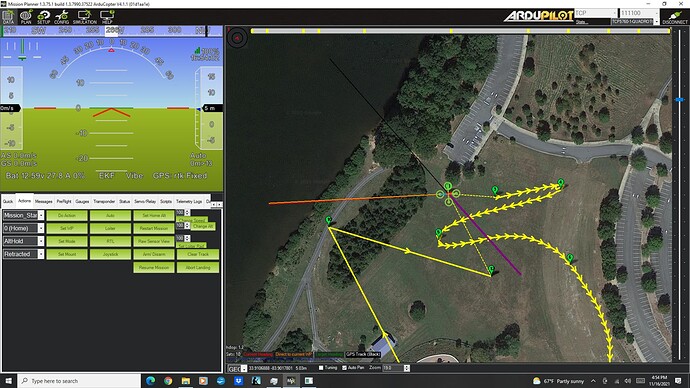Enable the Tuning checkbox
Viewport: 690px width, 388px height.
[x=321, y=368]
